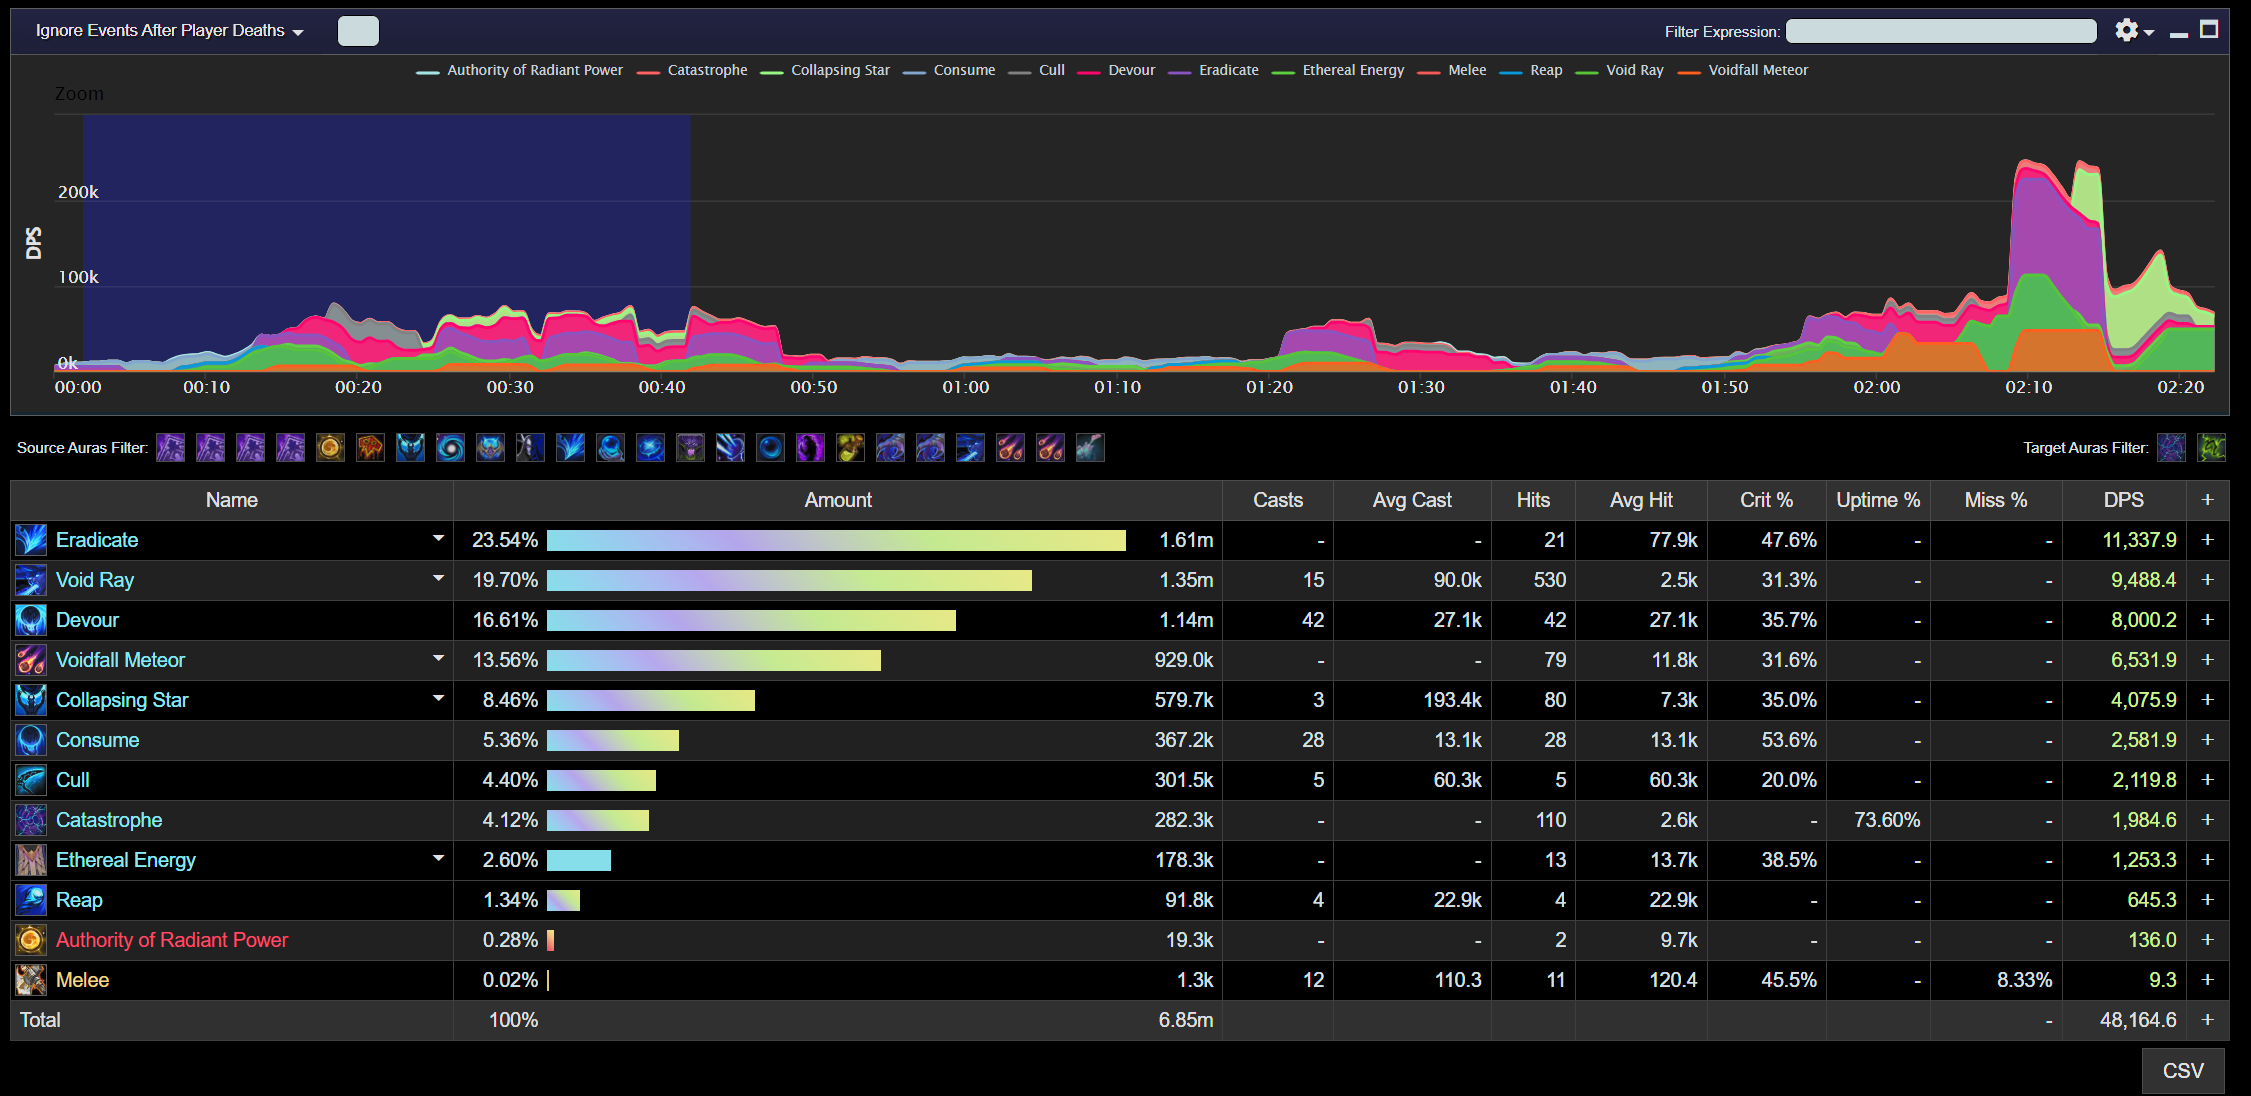
Task: Click the Collapsing Star row icon
Action: click(31, 700)
